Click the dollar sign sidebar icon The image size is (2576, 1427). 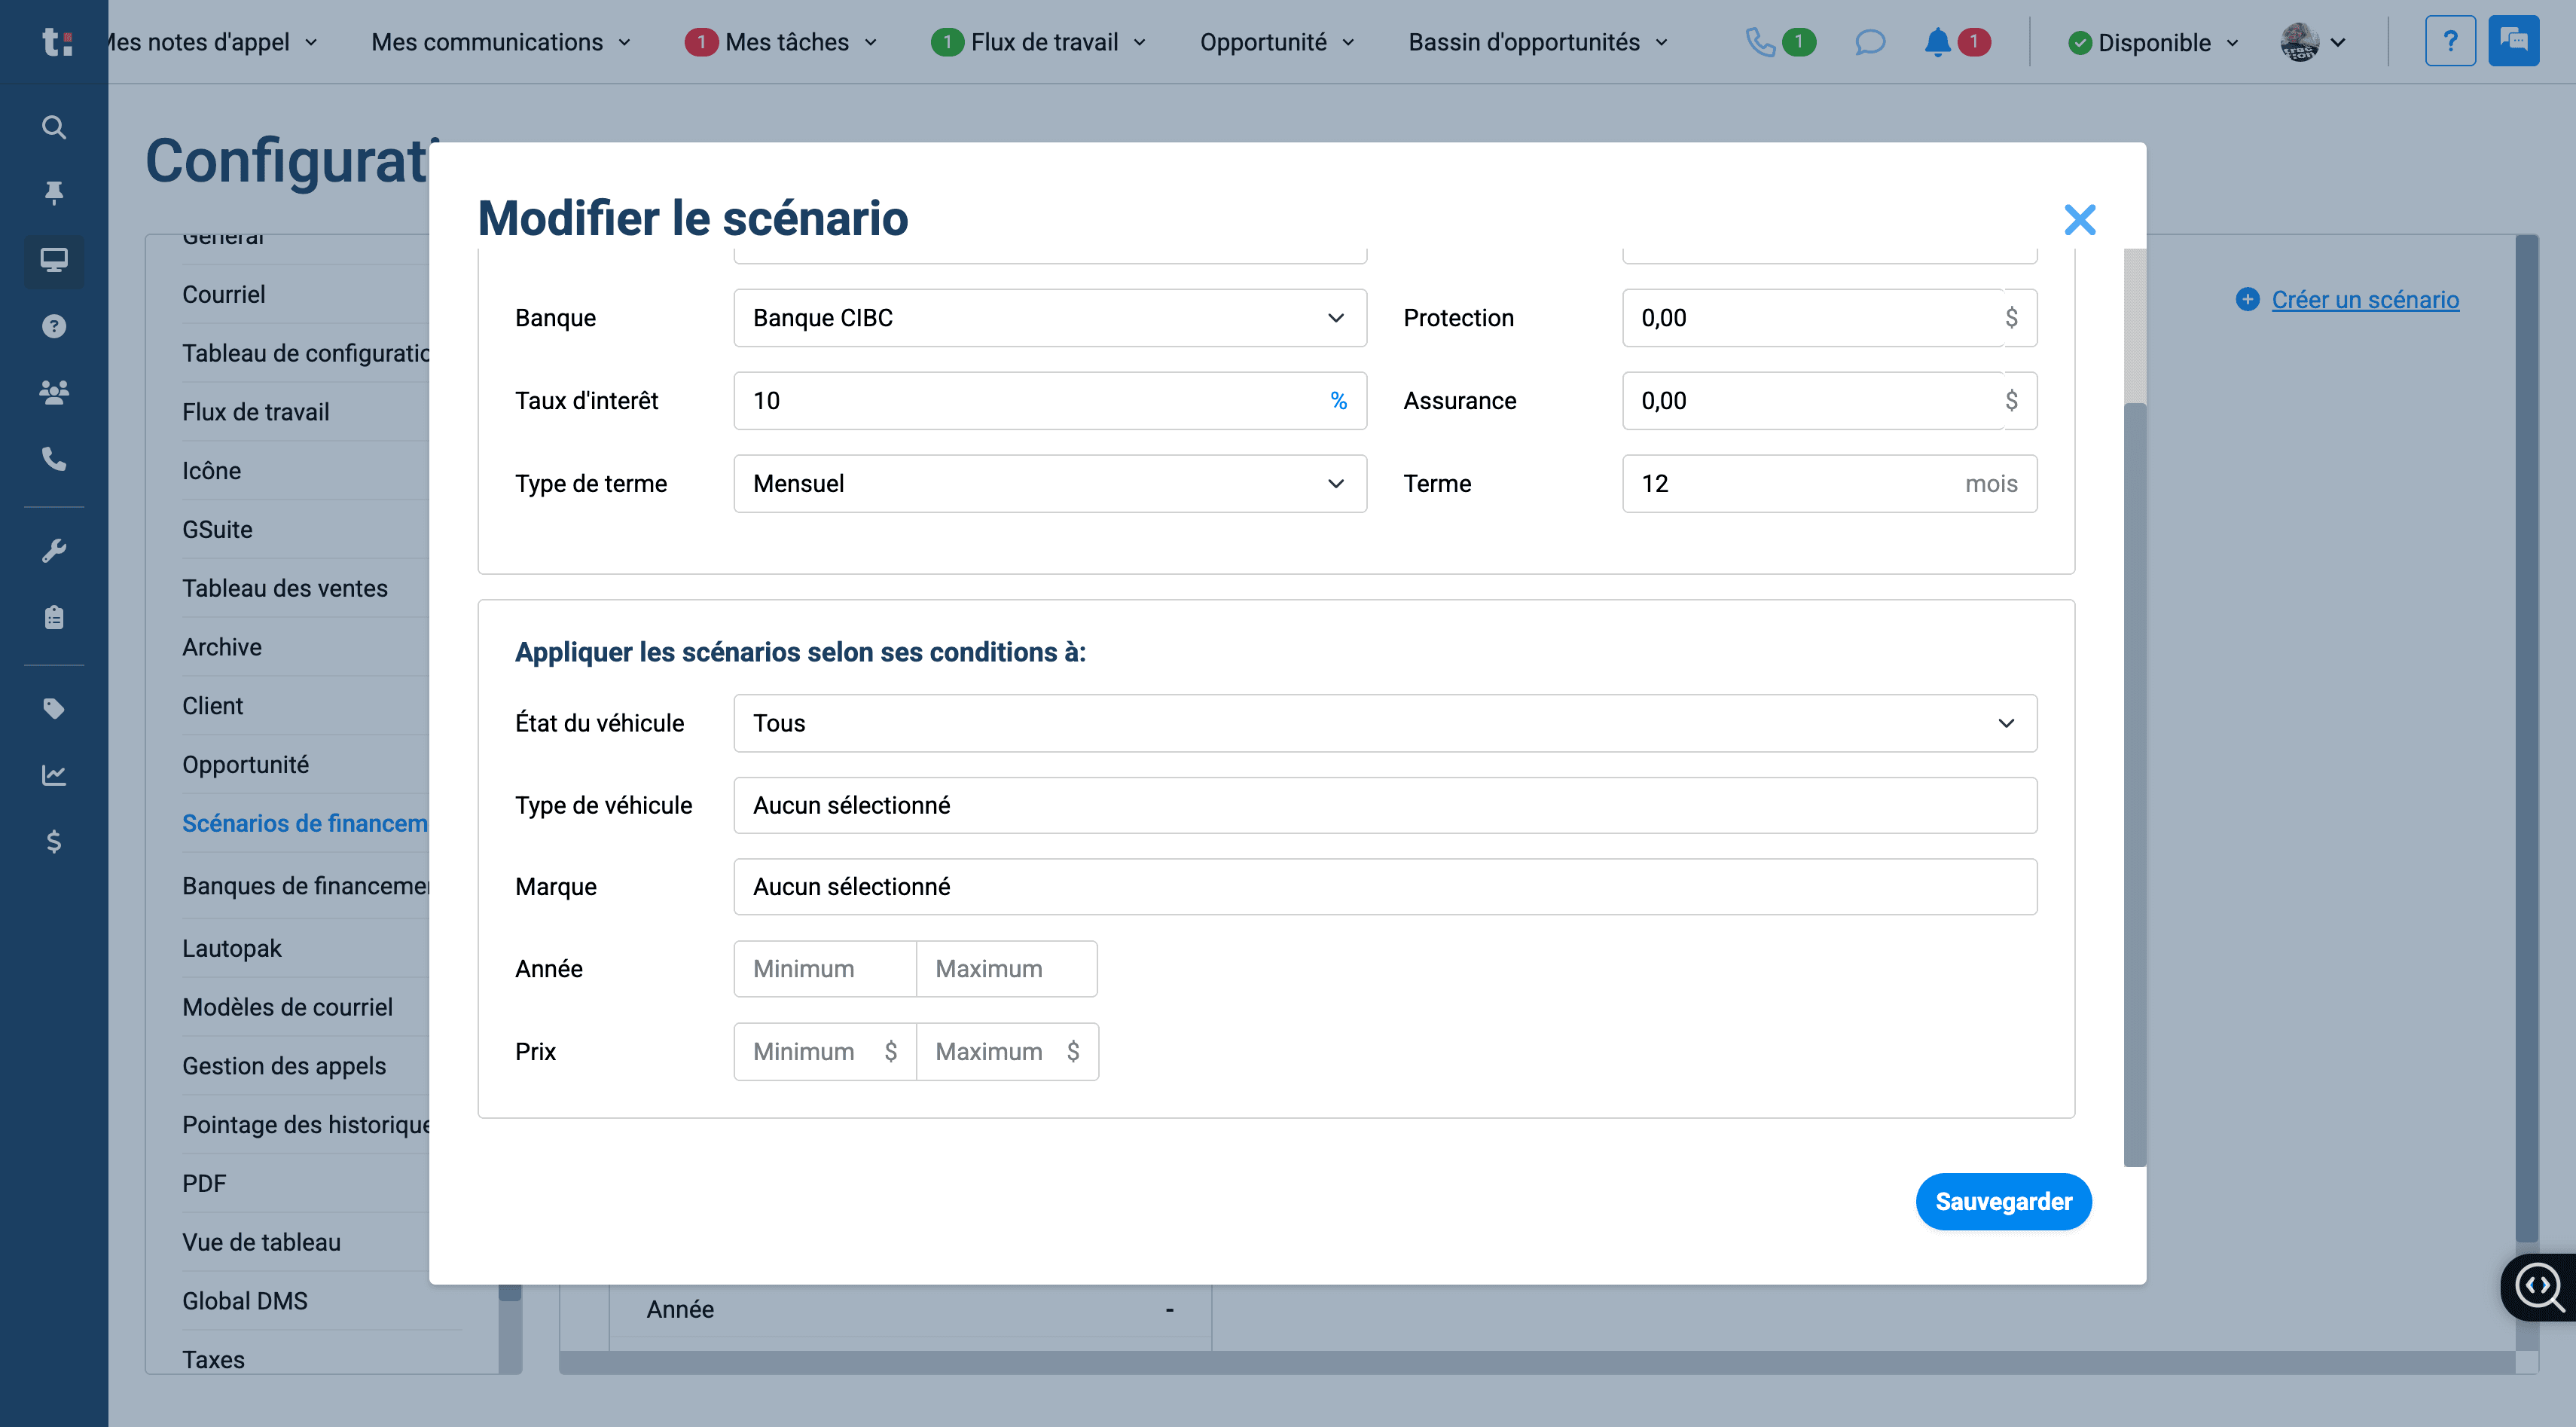[54, 842]
